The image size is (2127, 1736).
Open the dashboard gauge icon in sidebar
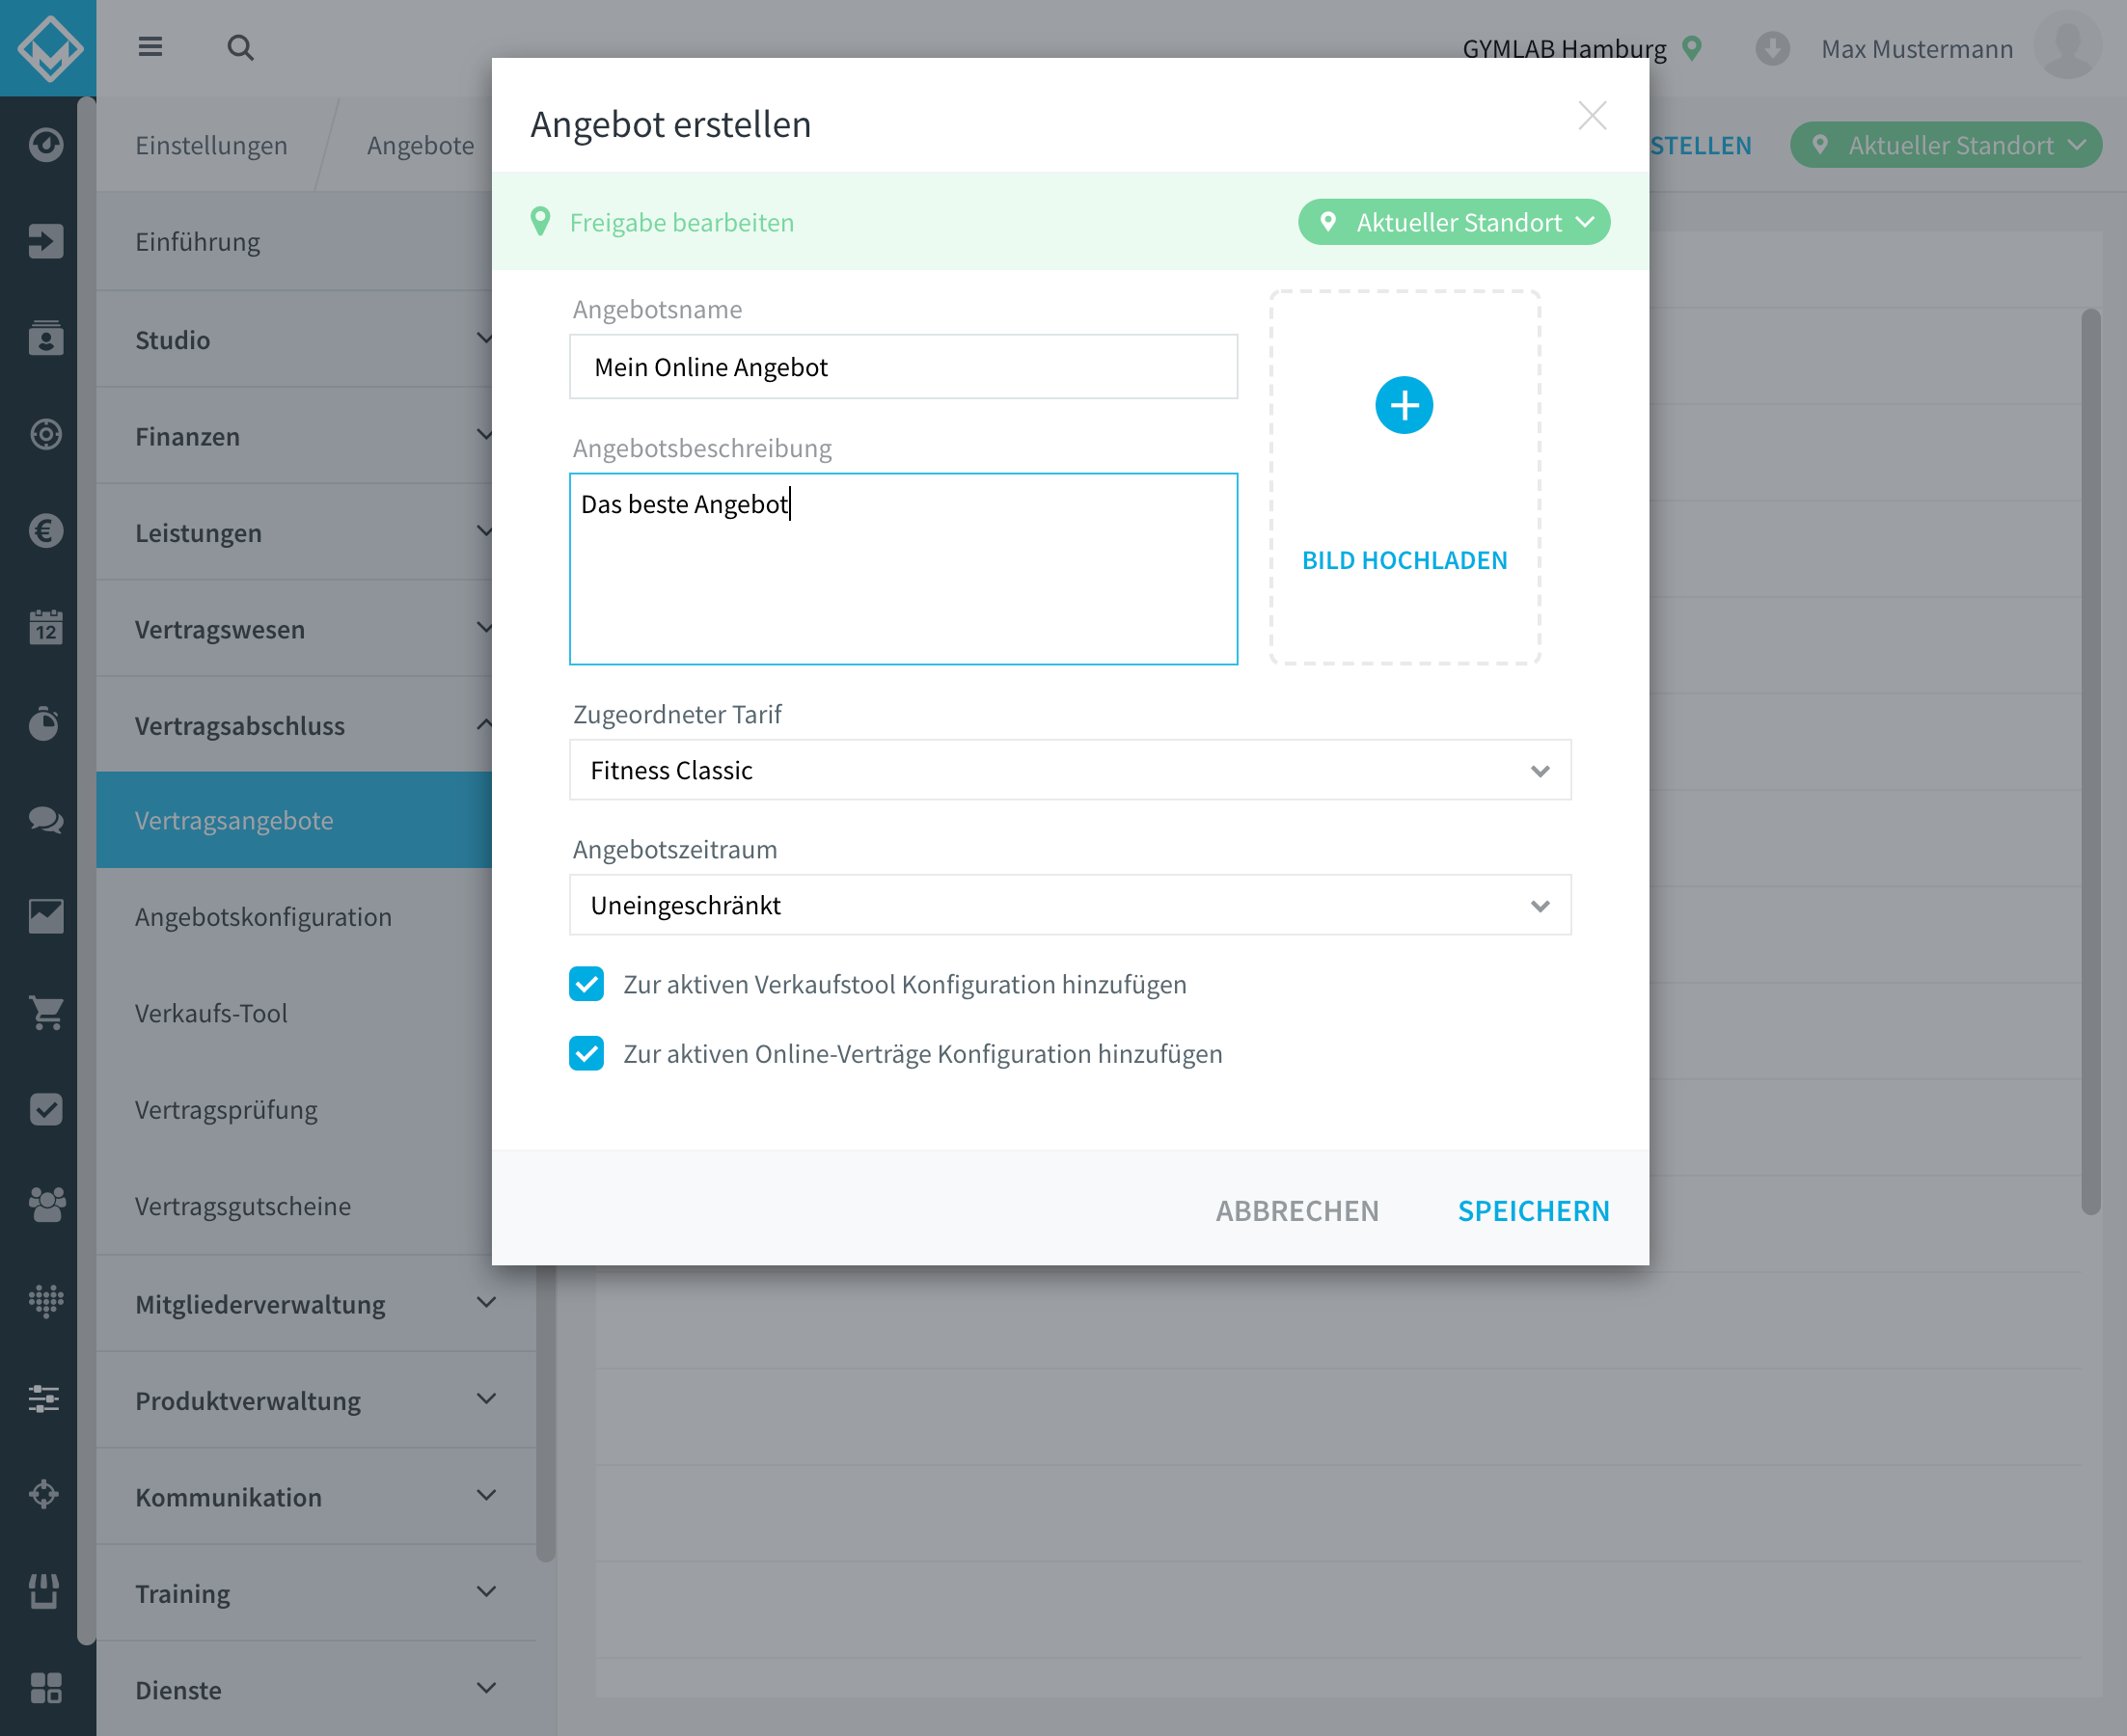click(x=46, y=145)
